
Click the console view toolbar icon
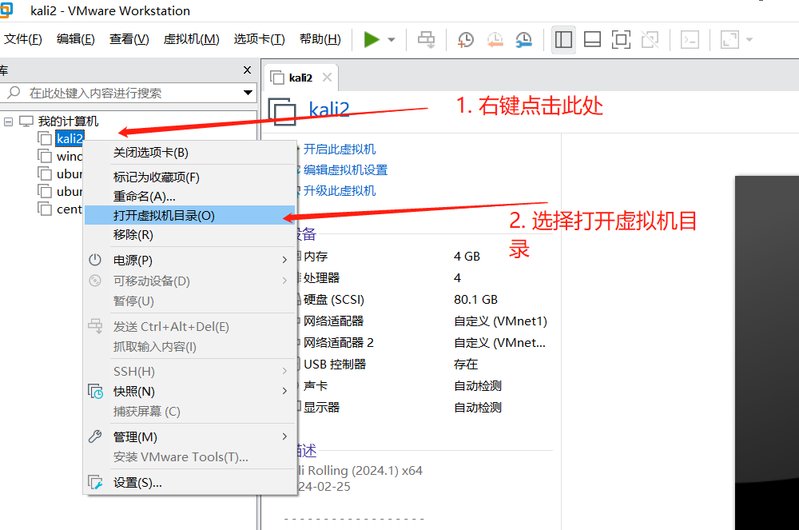689,39
